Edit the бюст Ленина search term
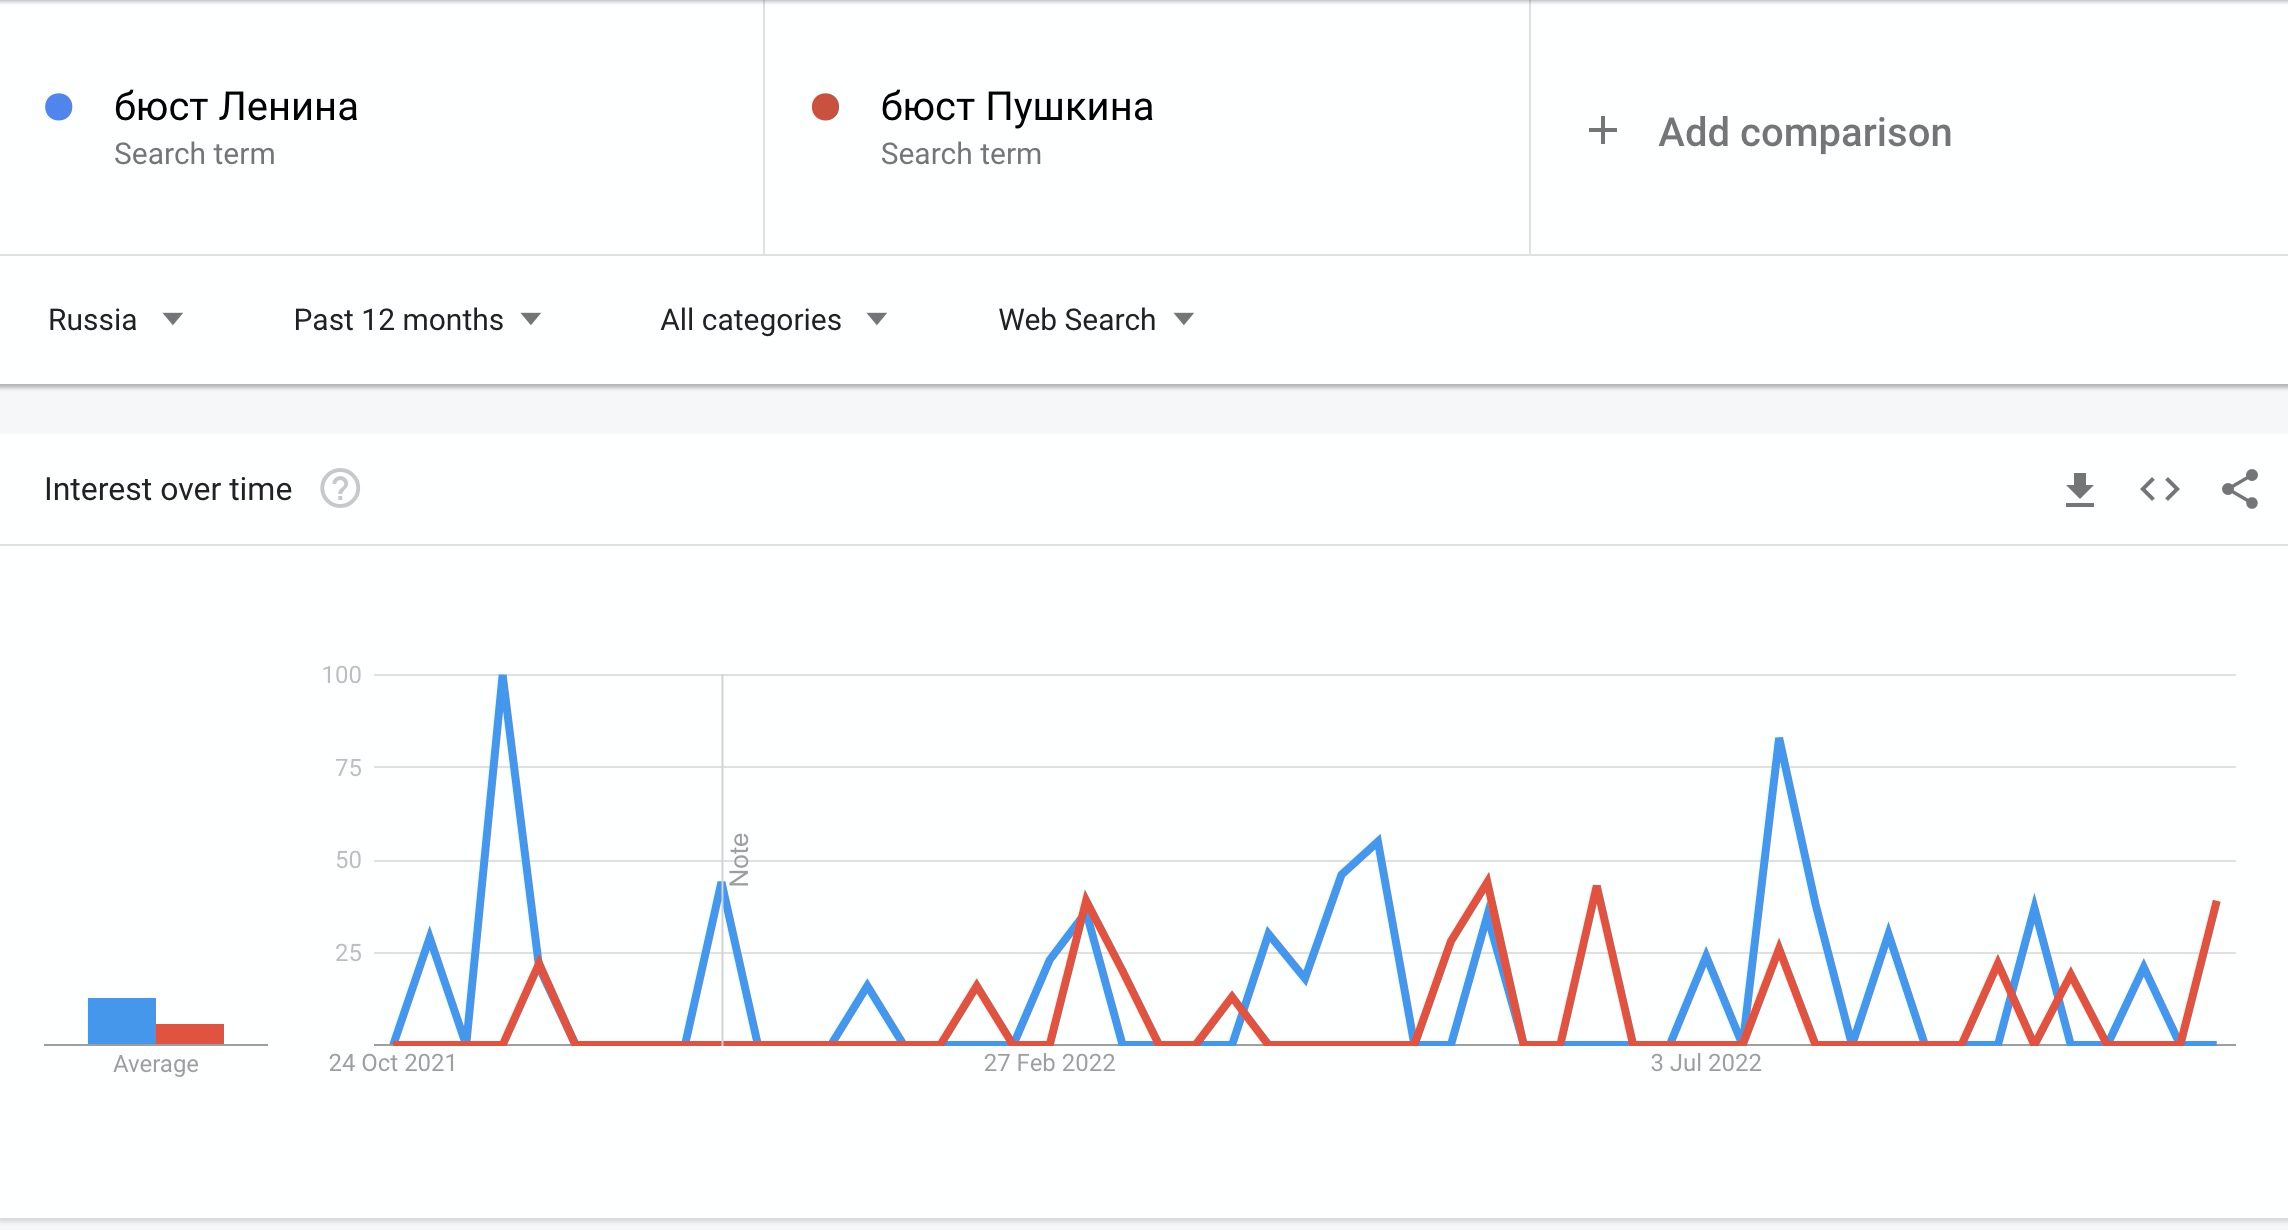This screenshot has width=2288, height=1230. pos(236,107)
